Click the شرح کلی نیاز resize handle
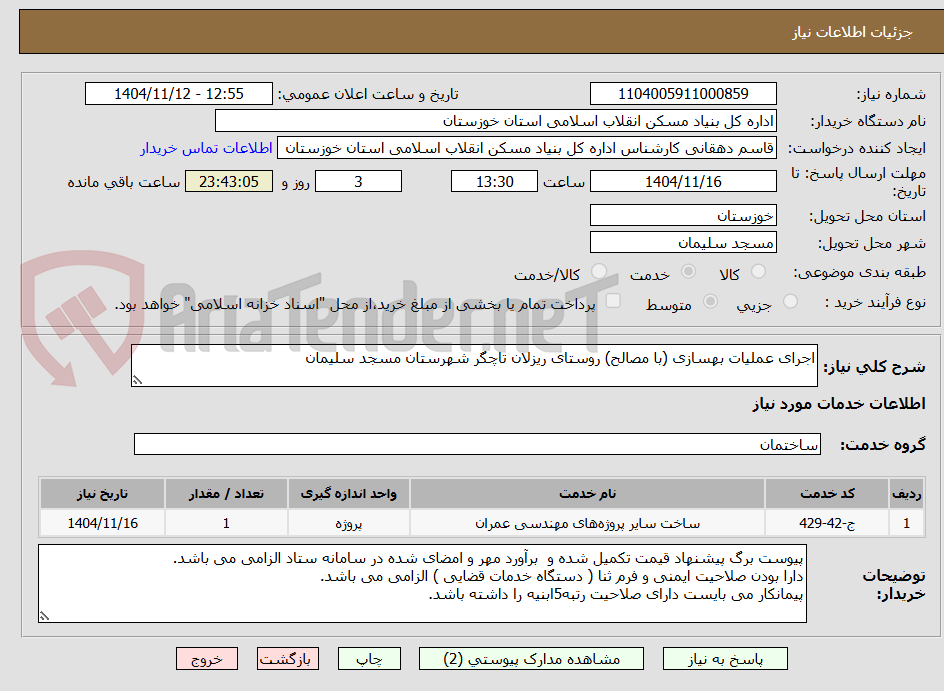 tap(137, 380)
